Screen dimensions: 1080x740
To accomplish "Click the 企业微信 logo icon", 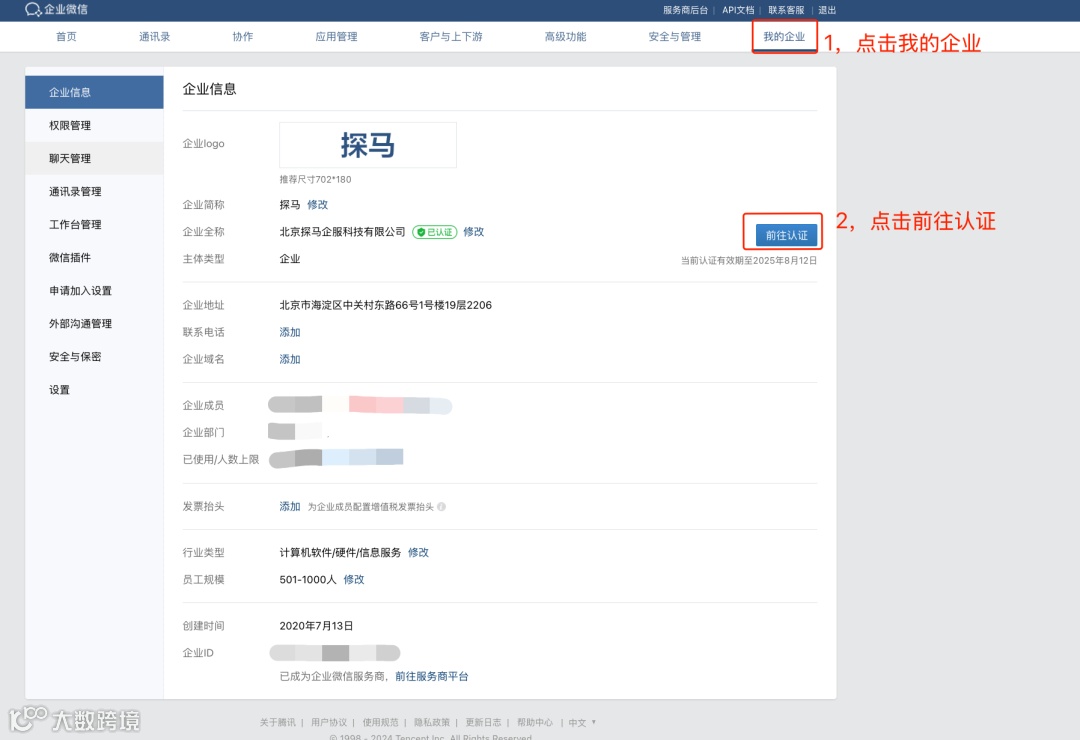I will pos(33,10).
